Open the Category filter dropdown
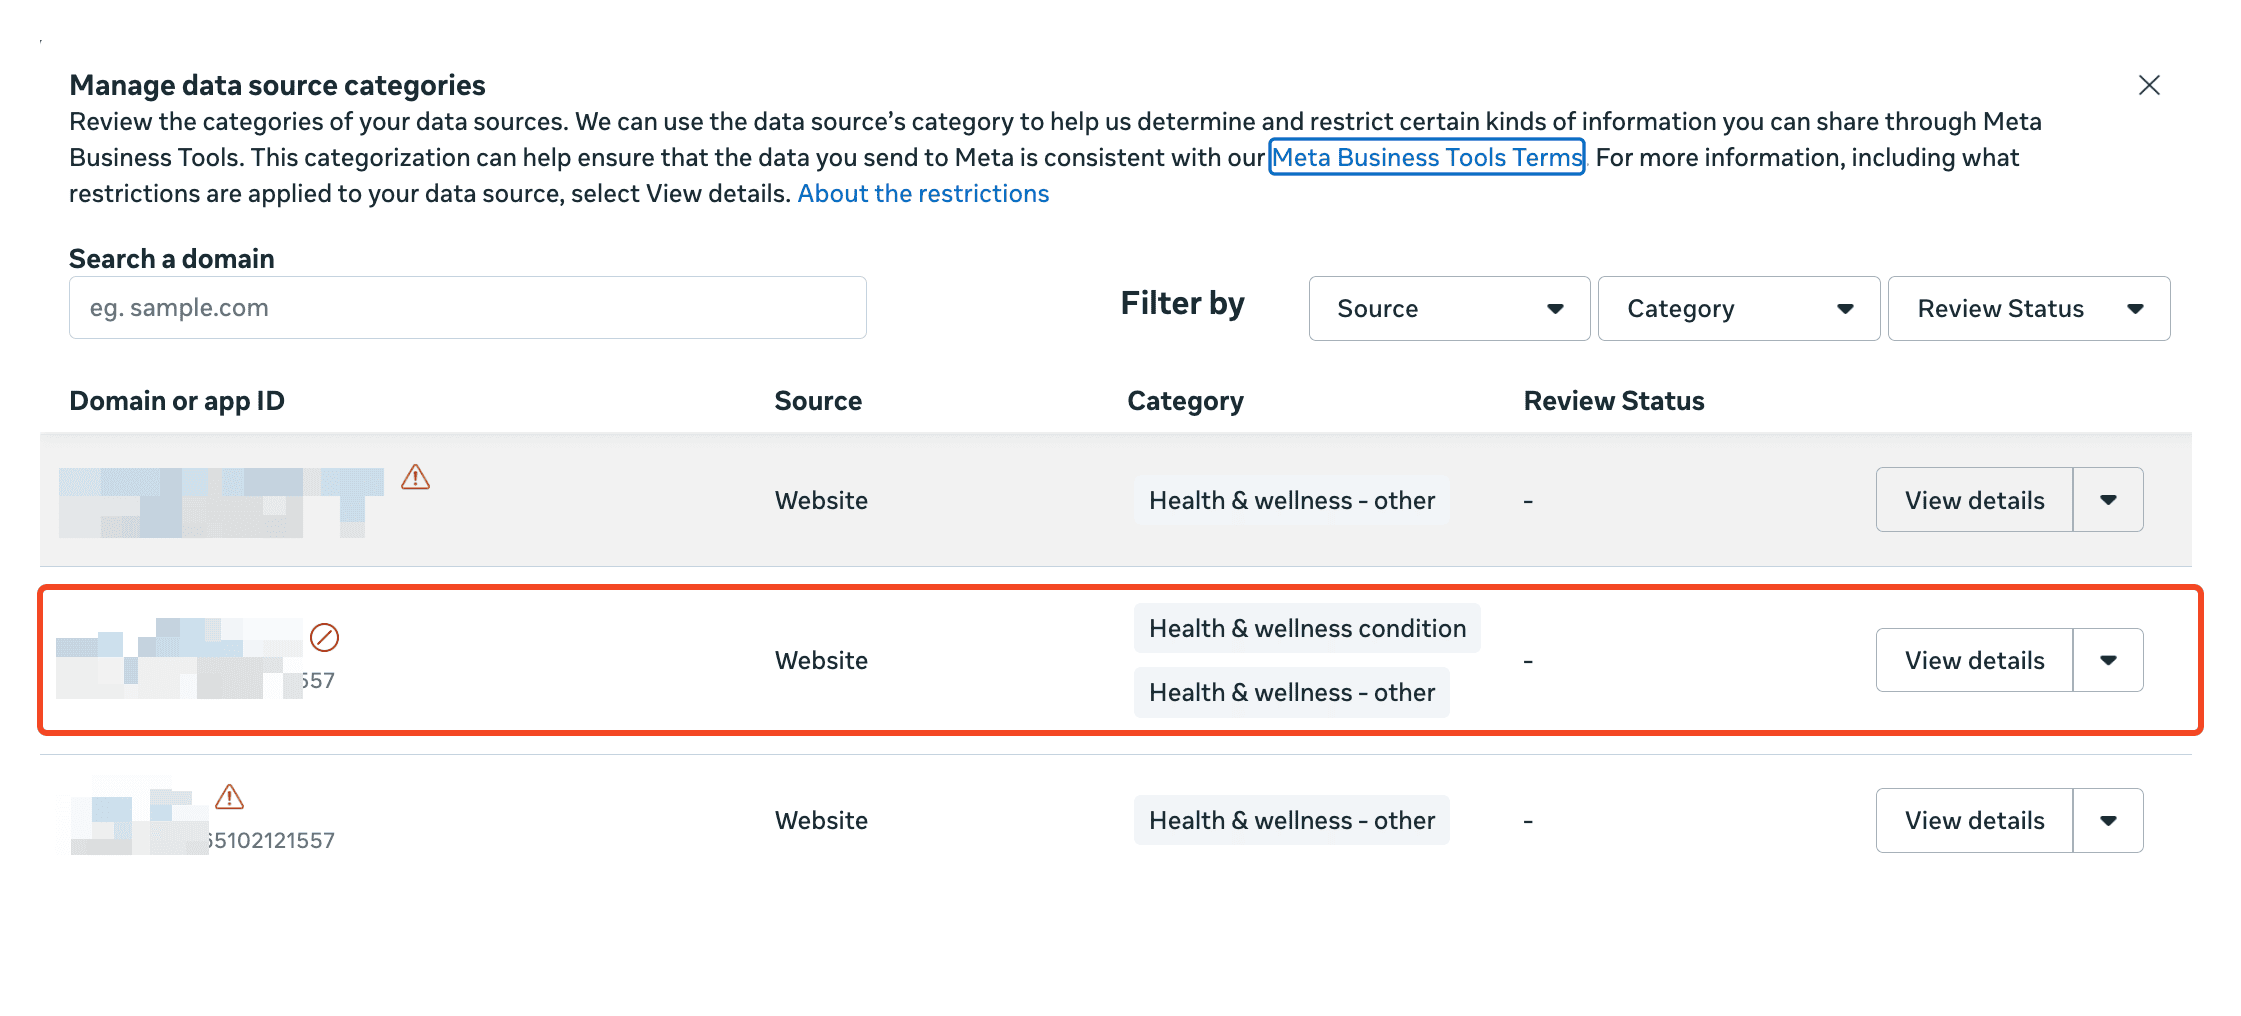 1738,309
